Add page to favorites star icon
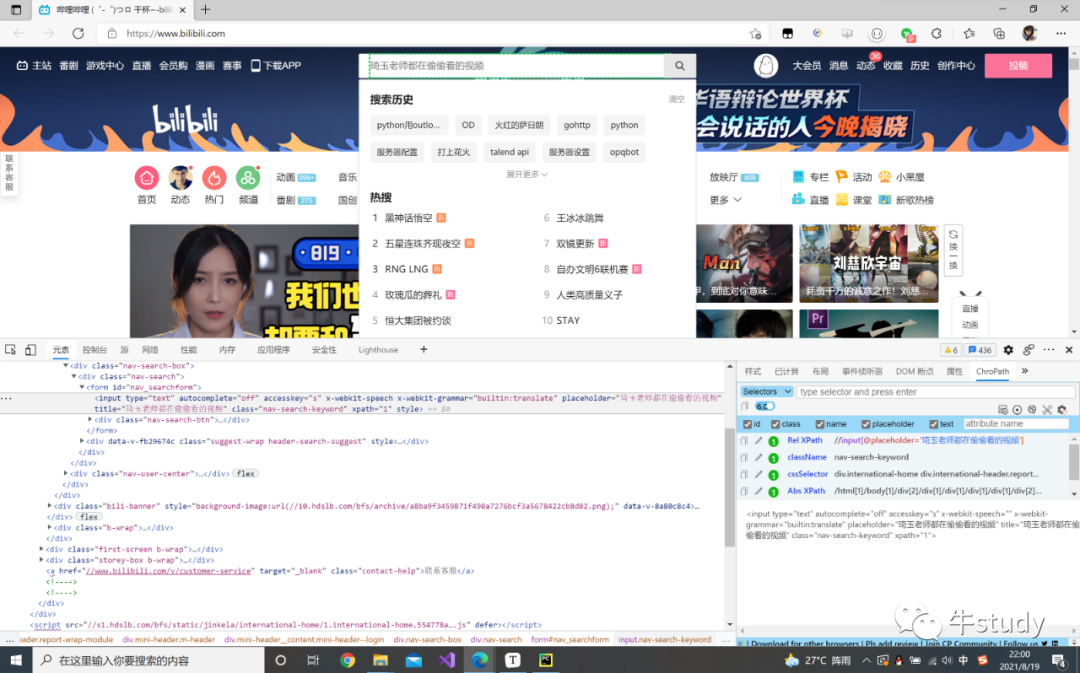This screenshot has width=1080, height=673. click(x=756, y=33)
